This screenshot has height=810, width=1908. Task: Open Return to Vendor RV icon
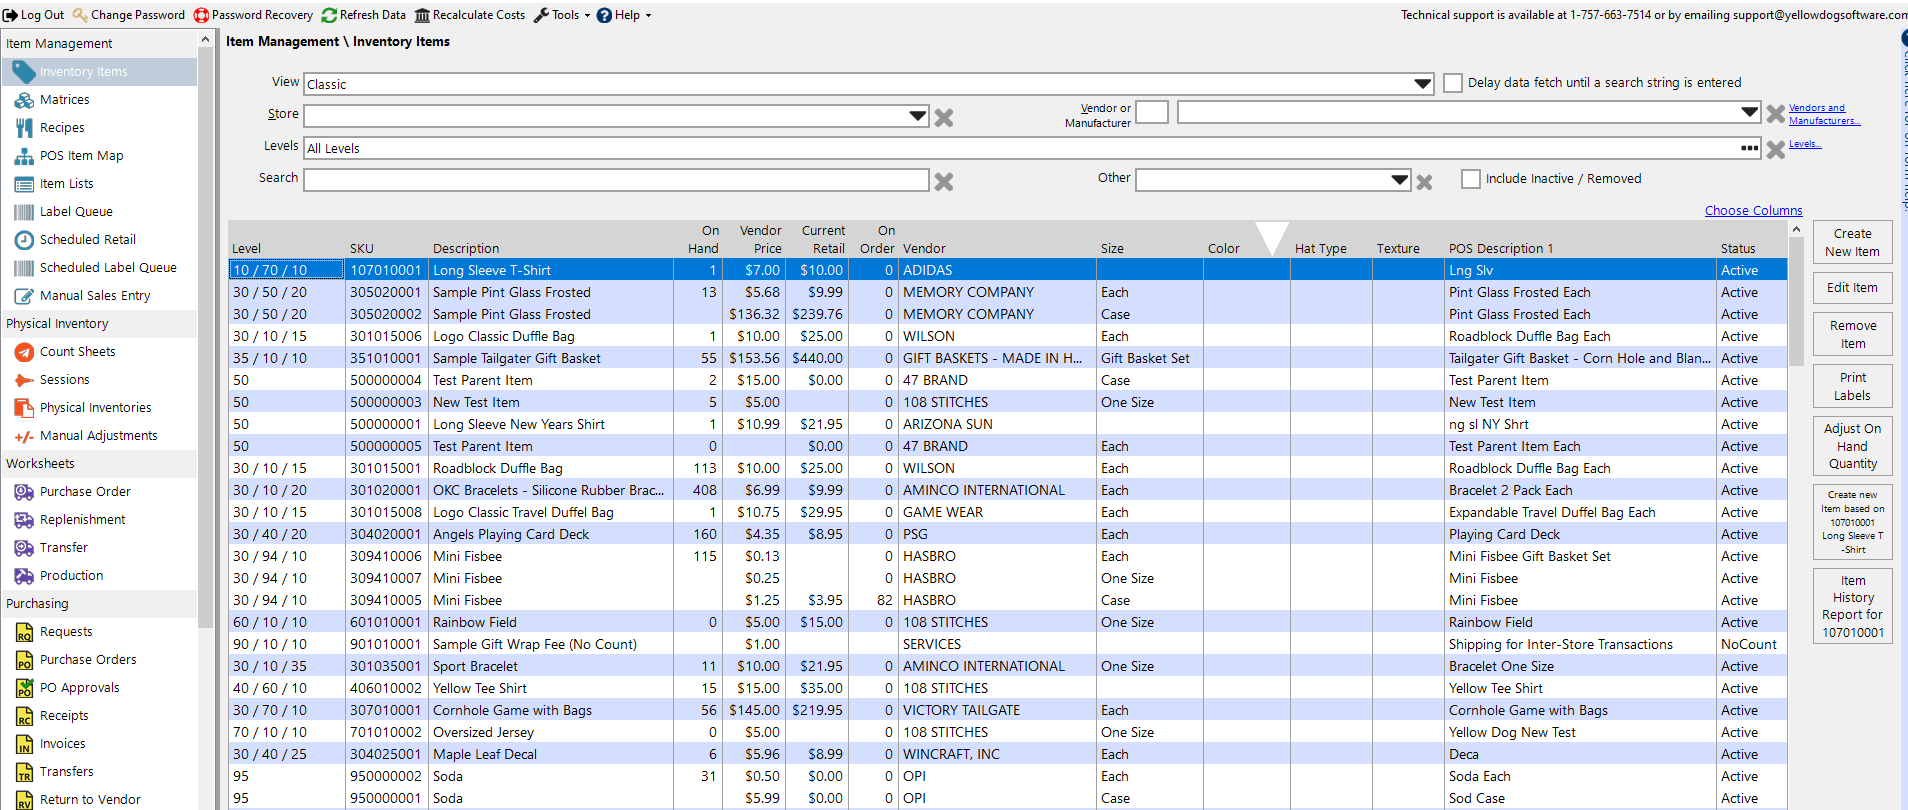[24, 800]
